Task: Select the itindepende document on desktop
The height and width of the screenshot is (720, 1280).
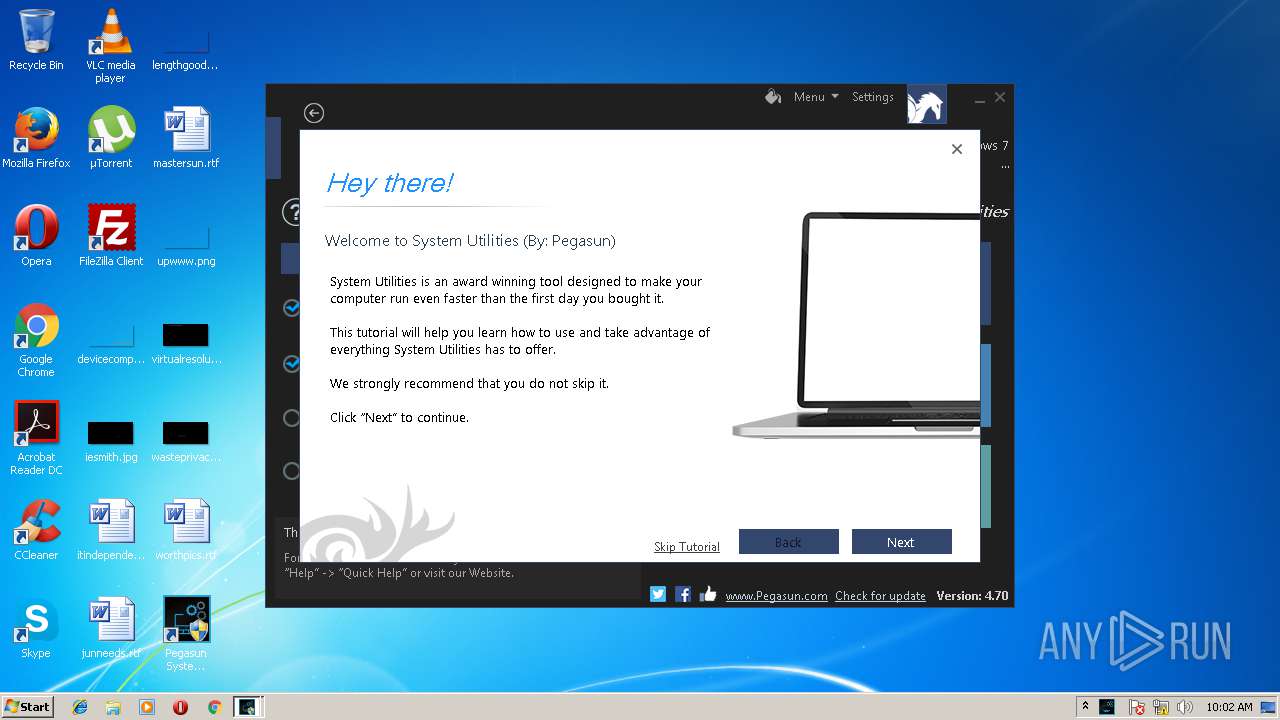Action: click(x=111, y=530)
